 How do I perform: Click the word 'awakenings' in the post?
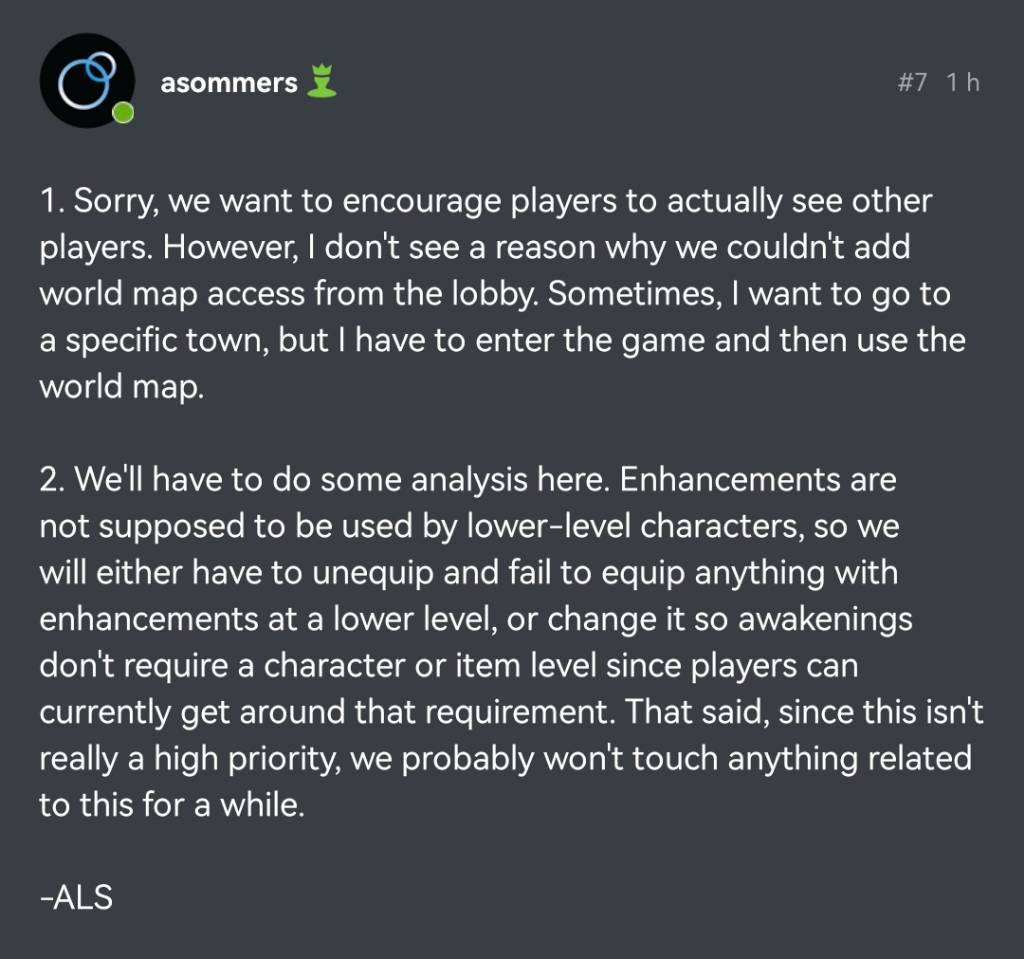pos(825,619)
